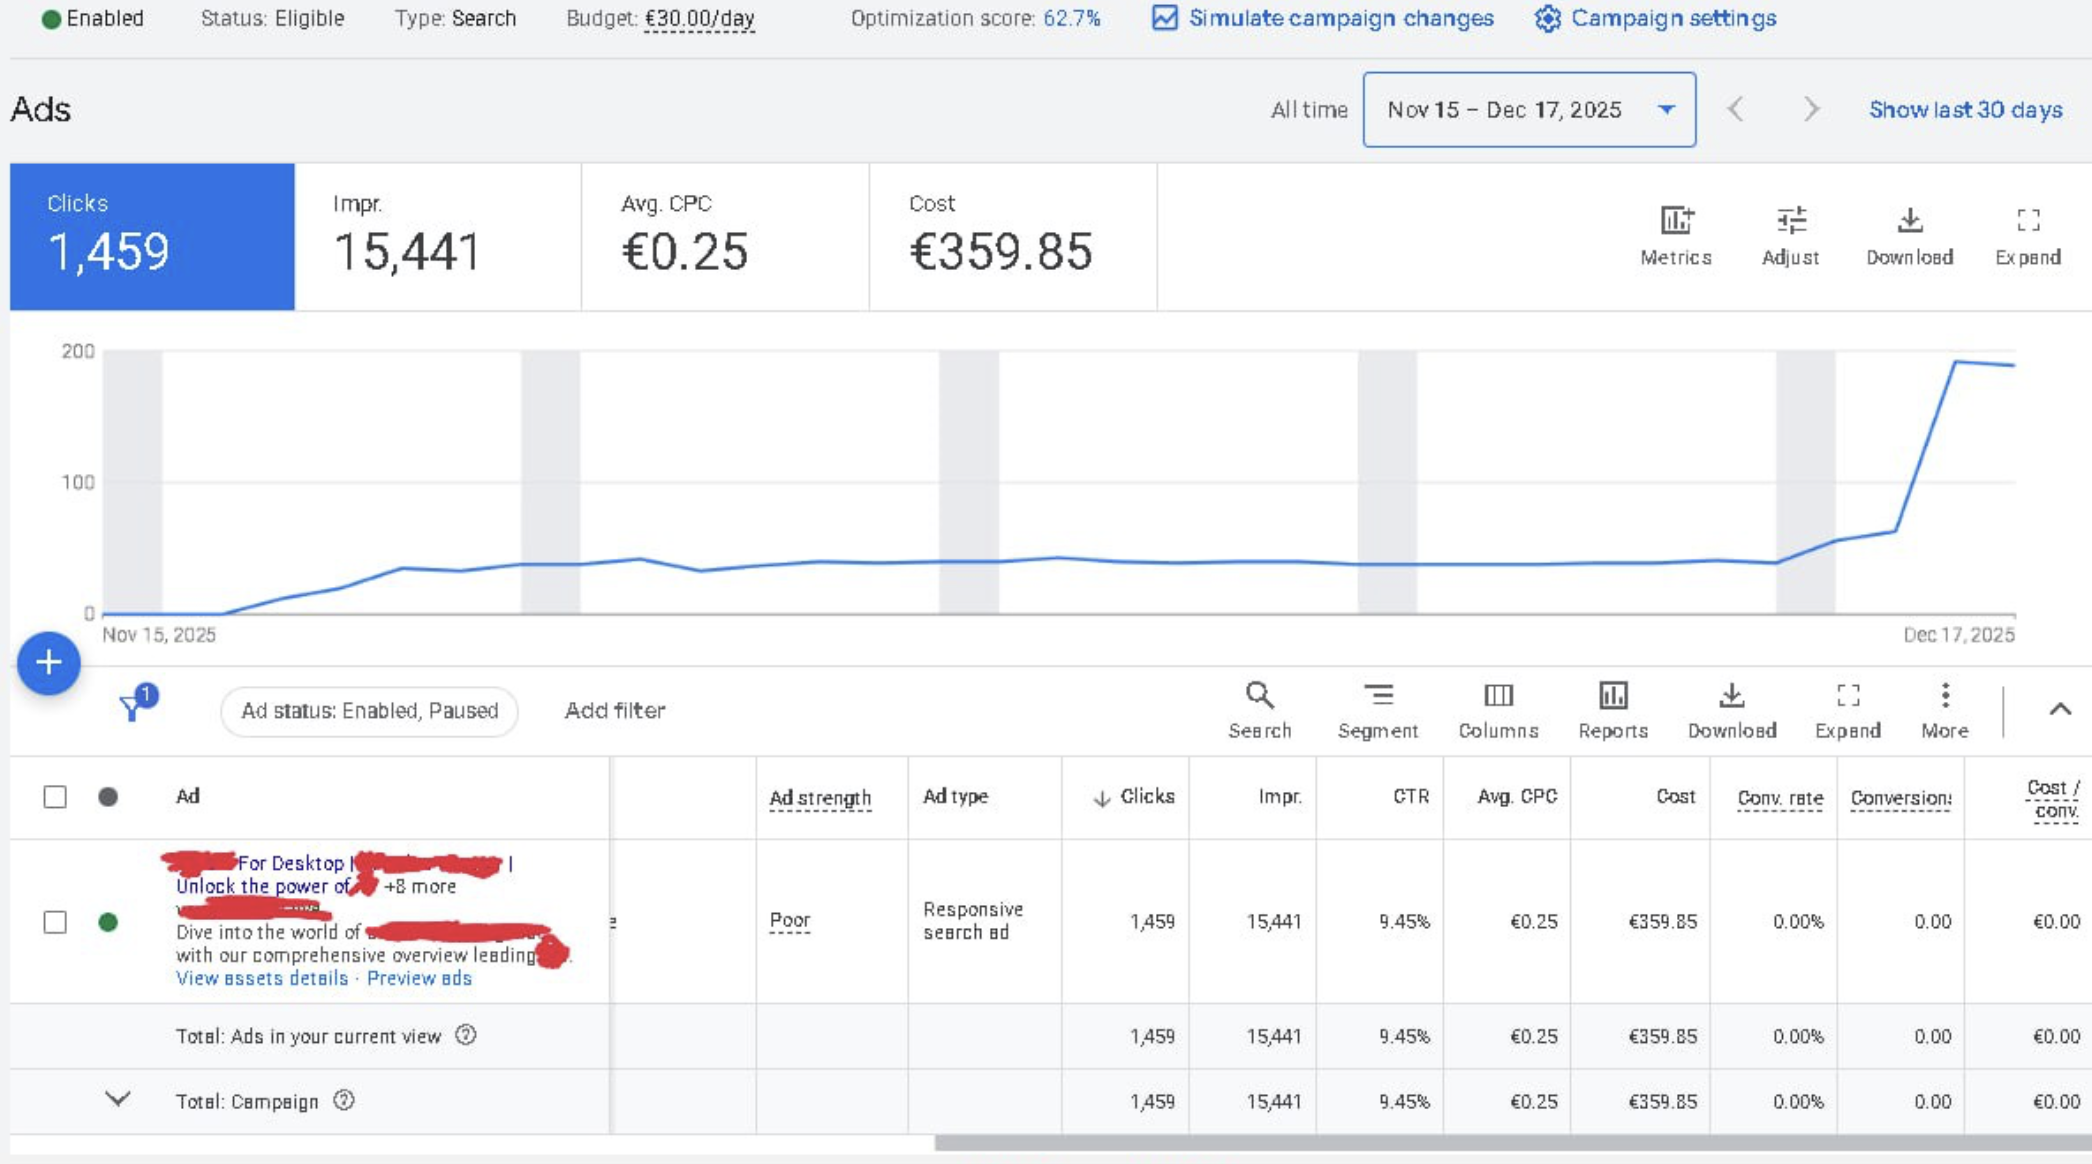
Task: Expand the Total: Campaign row chevron
Action: (x=117, y=1100)
